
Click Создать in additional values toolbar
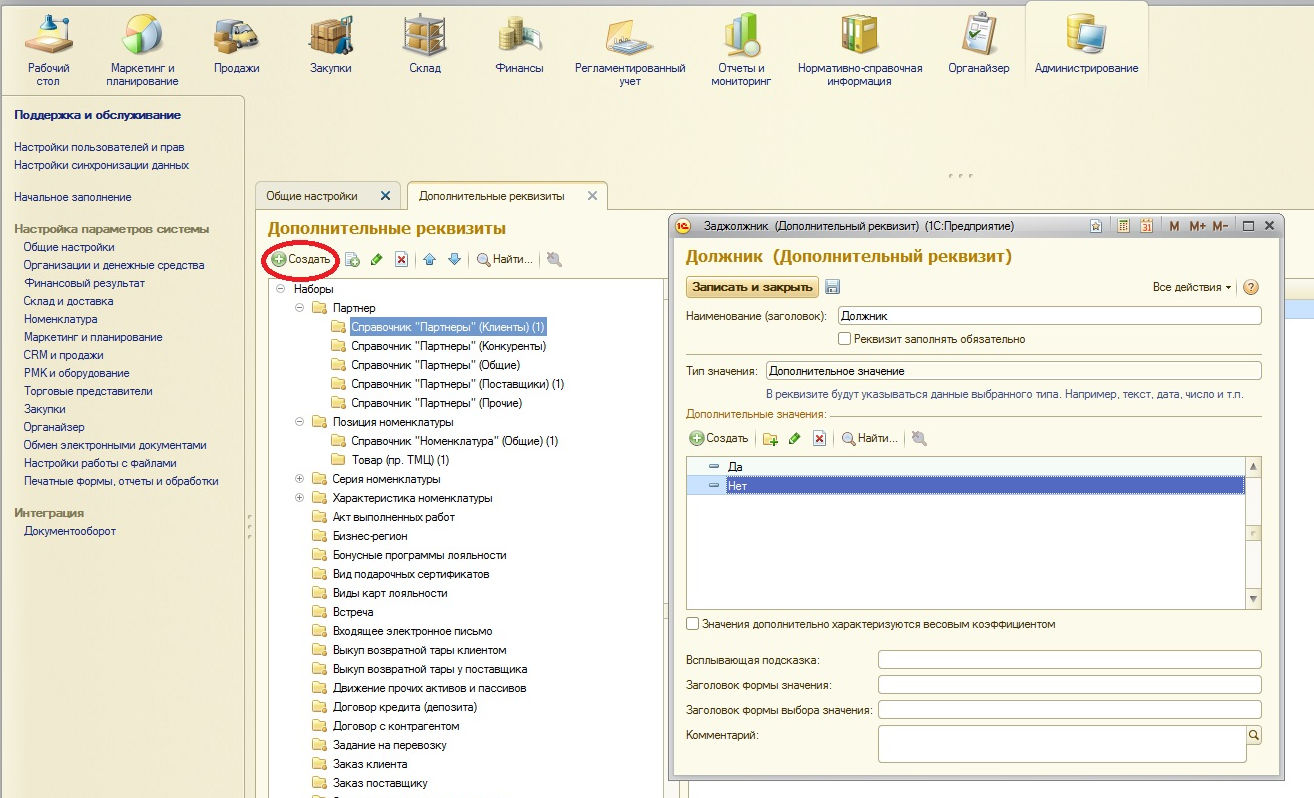[719, 438]
